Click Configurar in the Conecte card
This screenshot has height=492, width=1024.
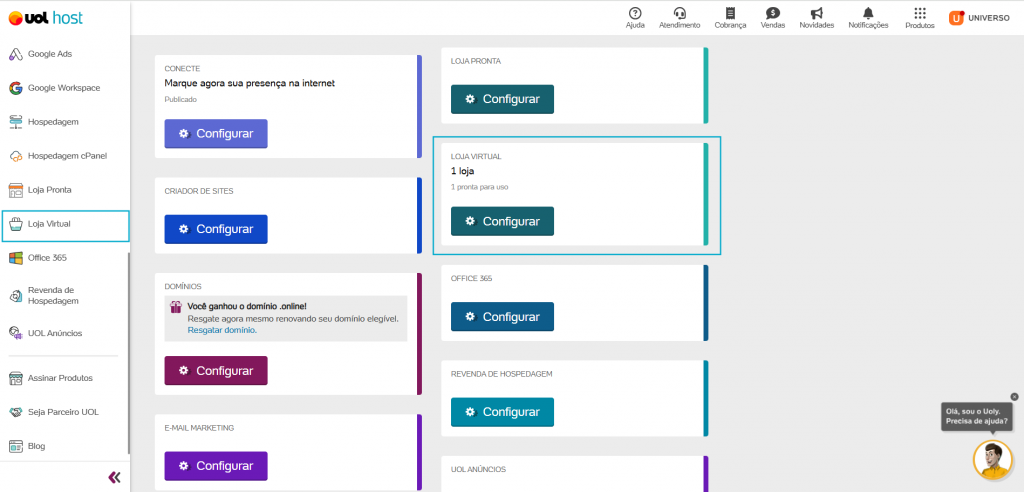[216, 133]
